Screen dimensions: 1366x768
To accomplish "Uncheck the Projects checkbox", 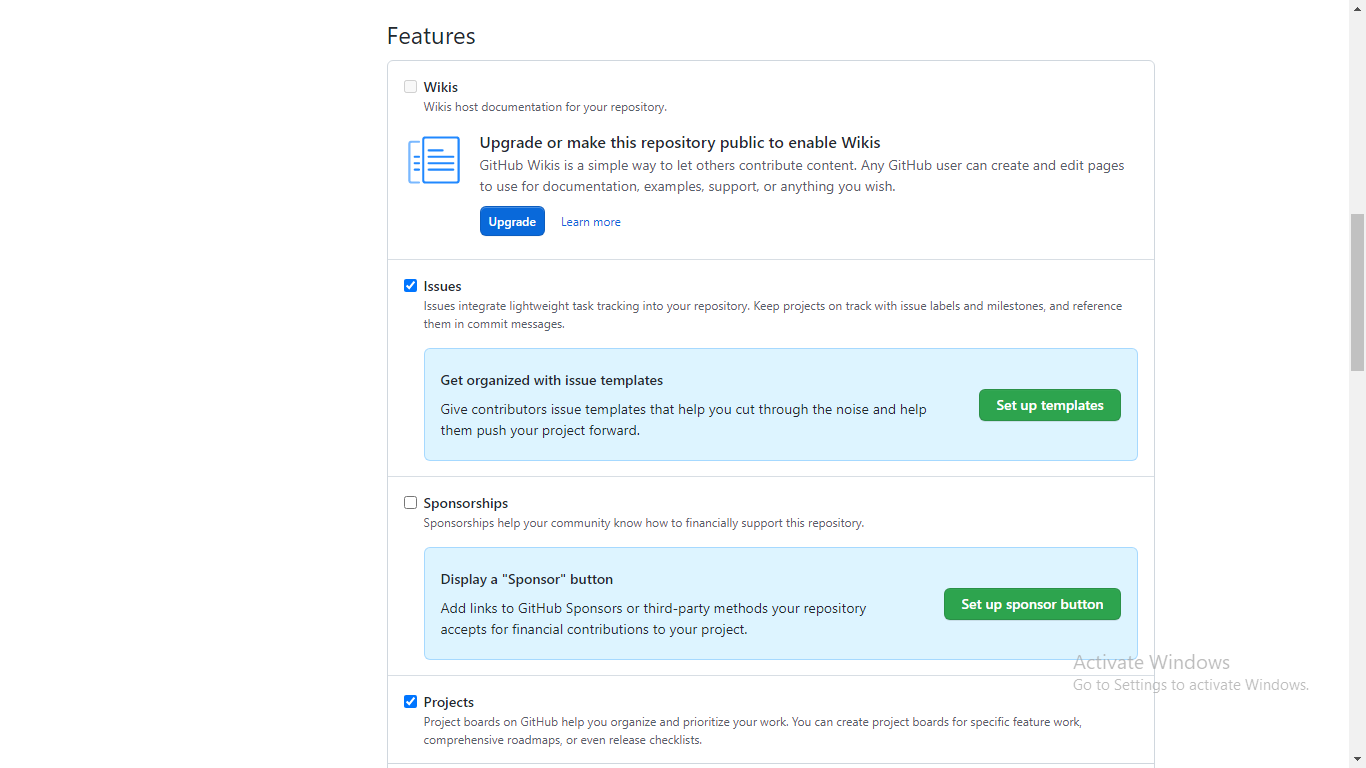I will point(410,702).
